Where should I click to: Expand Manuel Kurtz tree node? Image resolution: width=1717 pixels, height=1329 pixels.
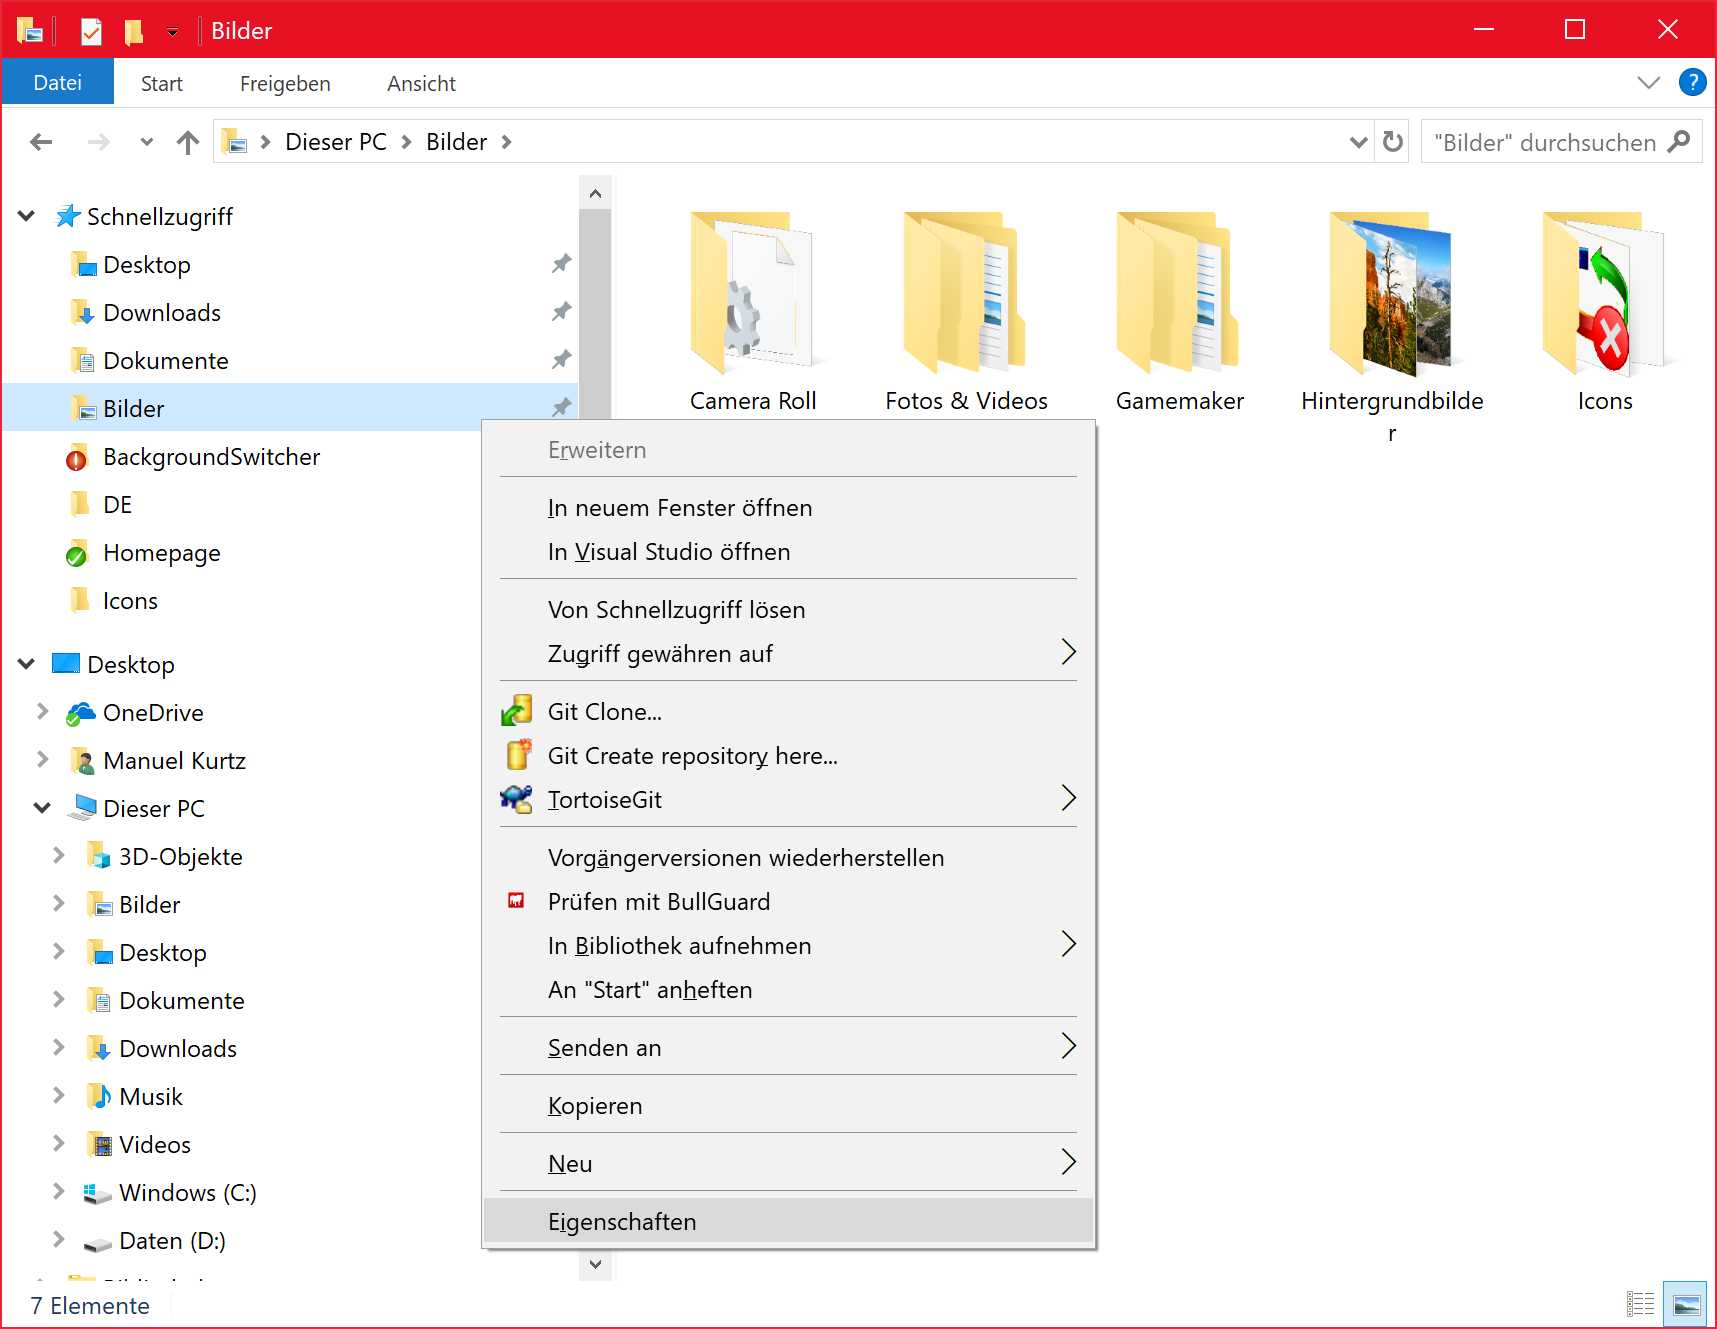point(42,760)
